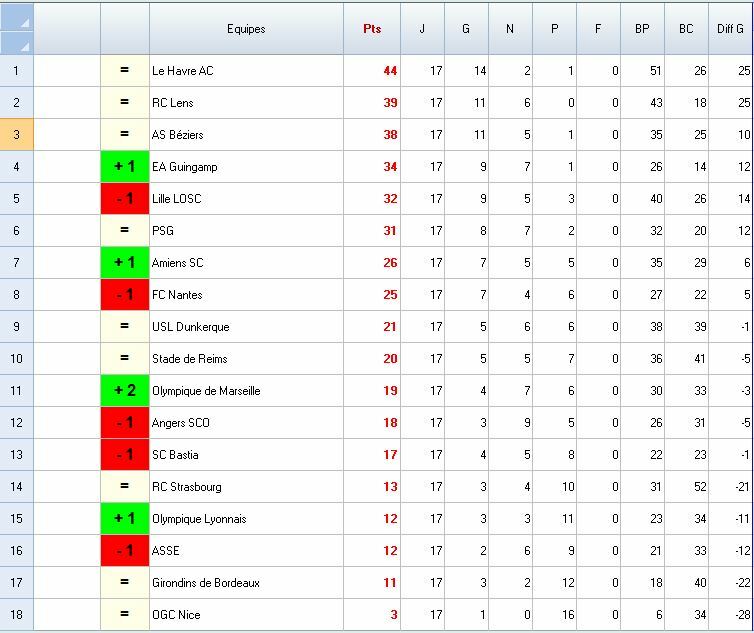Click the green +2 indicator for Olympique de Marseille

[x=125, y=391]
